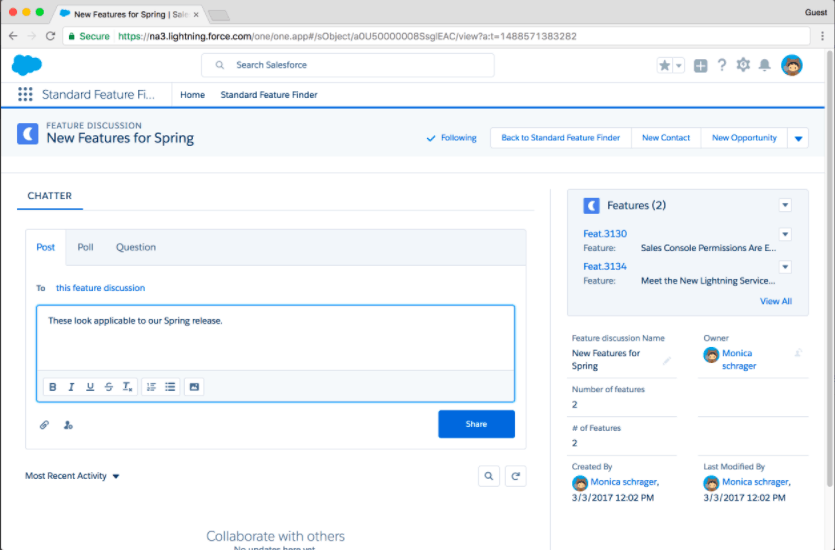The height and width of the screenshot is (550, 835).
Task: Open the user profile avatar menu
Action: [x=792, y=65]
